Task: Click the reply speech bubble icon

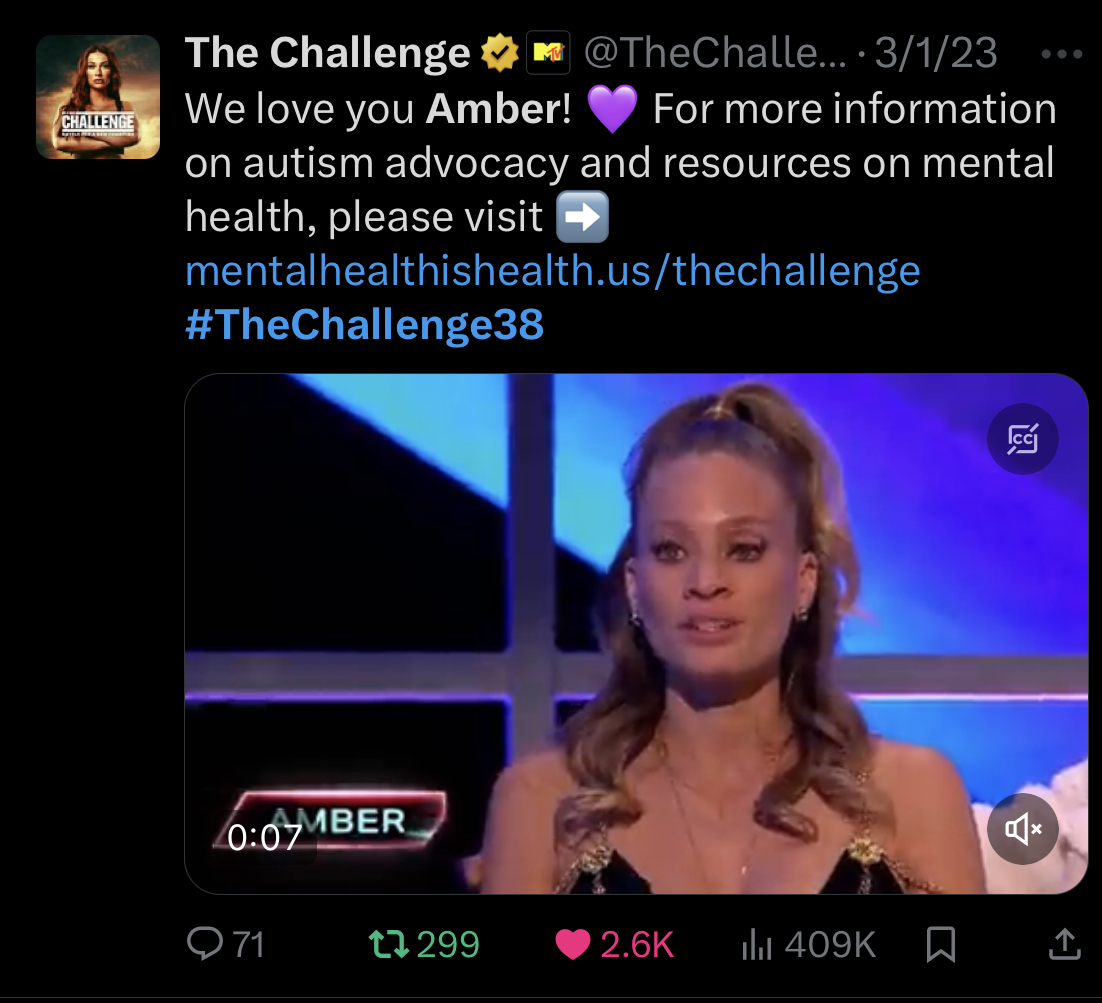Action: click(x=205, y=943)
